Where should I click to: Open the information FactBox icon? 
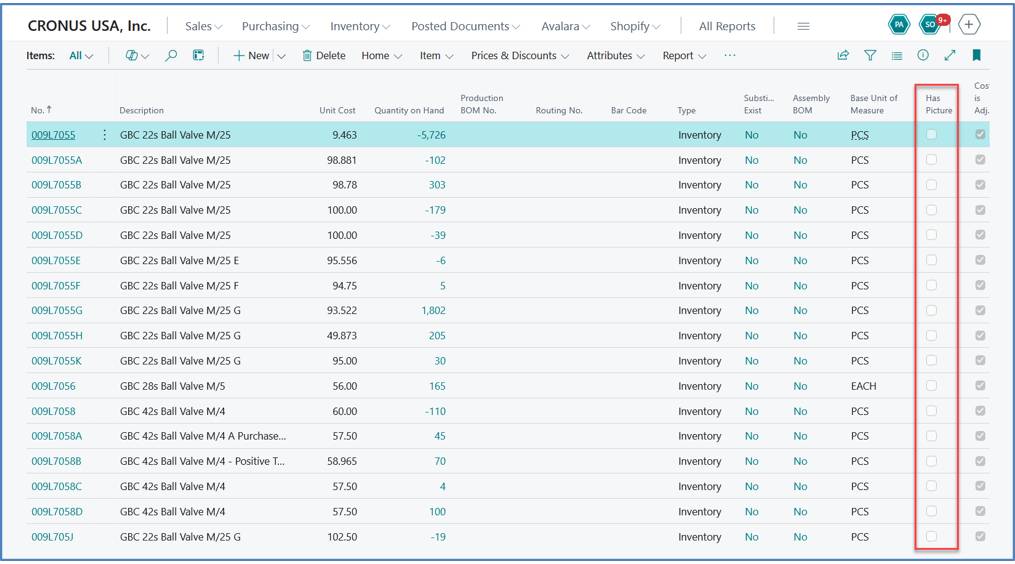(x=923, y=56)
